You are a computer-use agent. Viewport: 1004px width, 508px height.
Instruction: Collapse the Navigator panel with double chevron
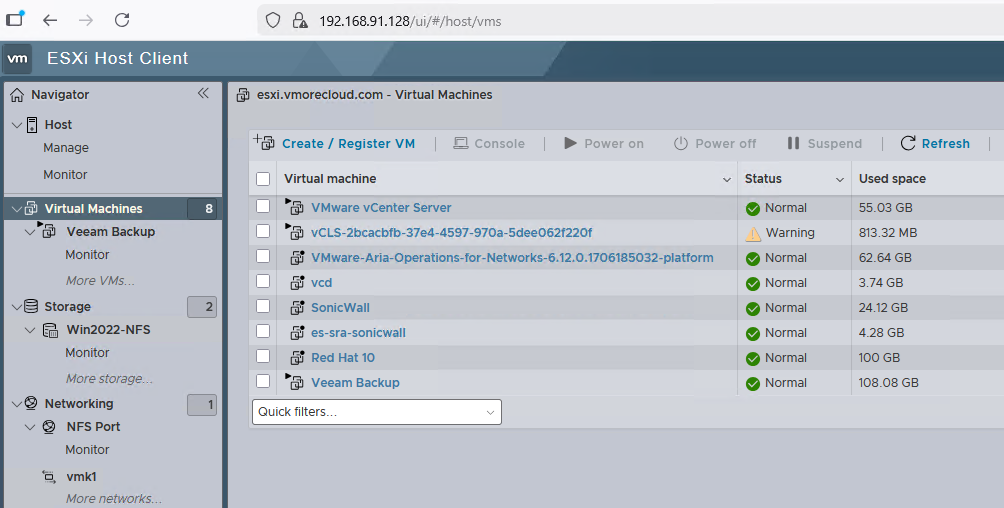(203, 94)
